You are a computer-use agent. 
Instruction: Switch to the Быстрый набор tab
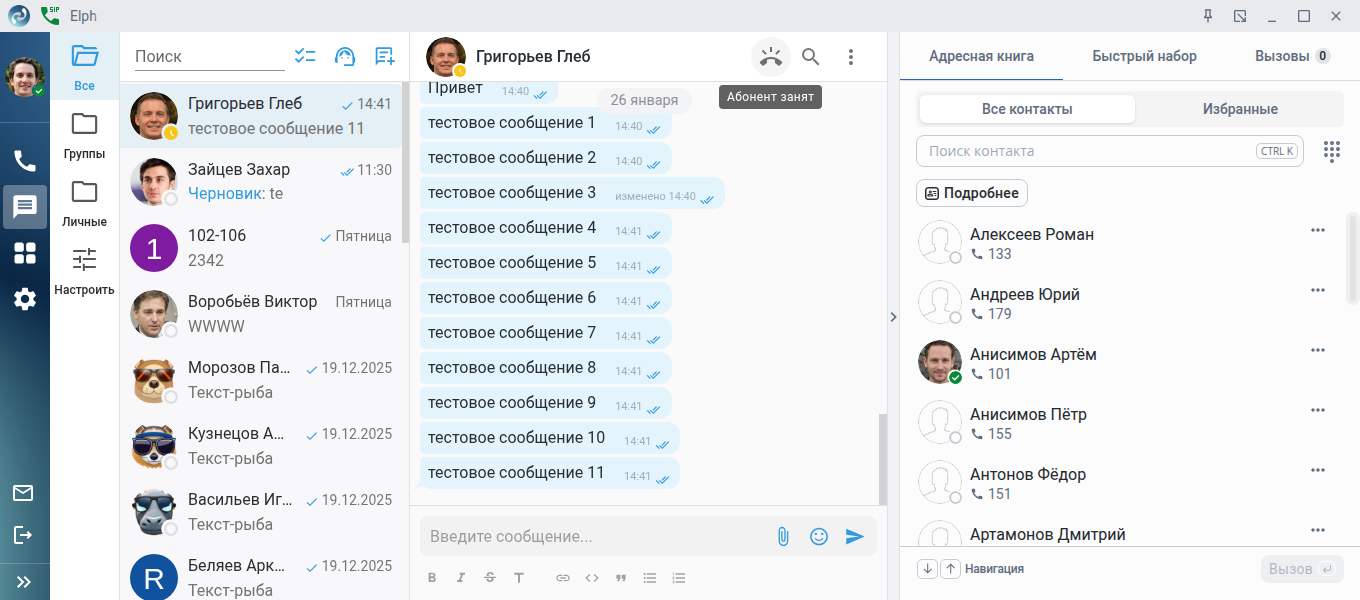point(1144,56)
